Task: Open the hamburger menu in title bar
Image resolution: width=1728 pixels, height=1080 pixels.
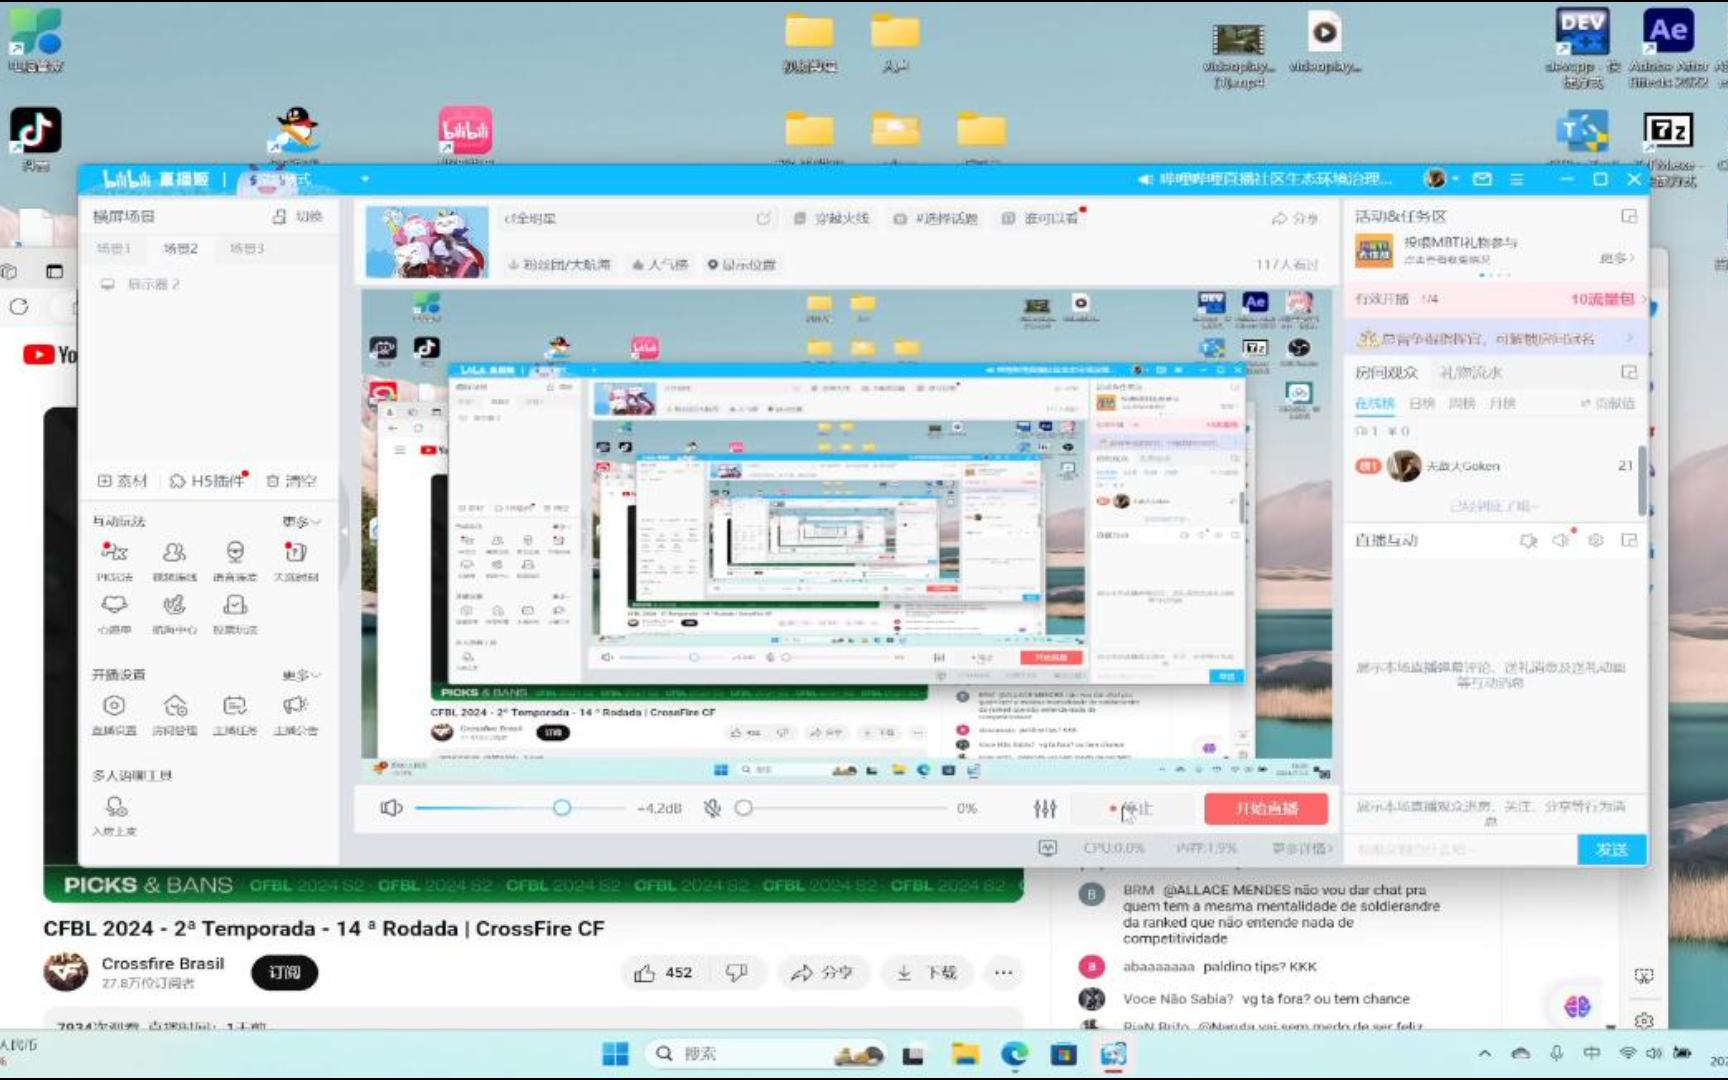Action: [1516, 179]
